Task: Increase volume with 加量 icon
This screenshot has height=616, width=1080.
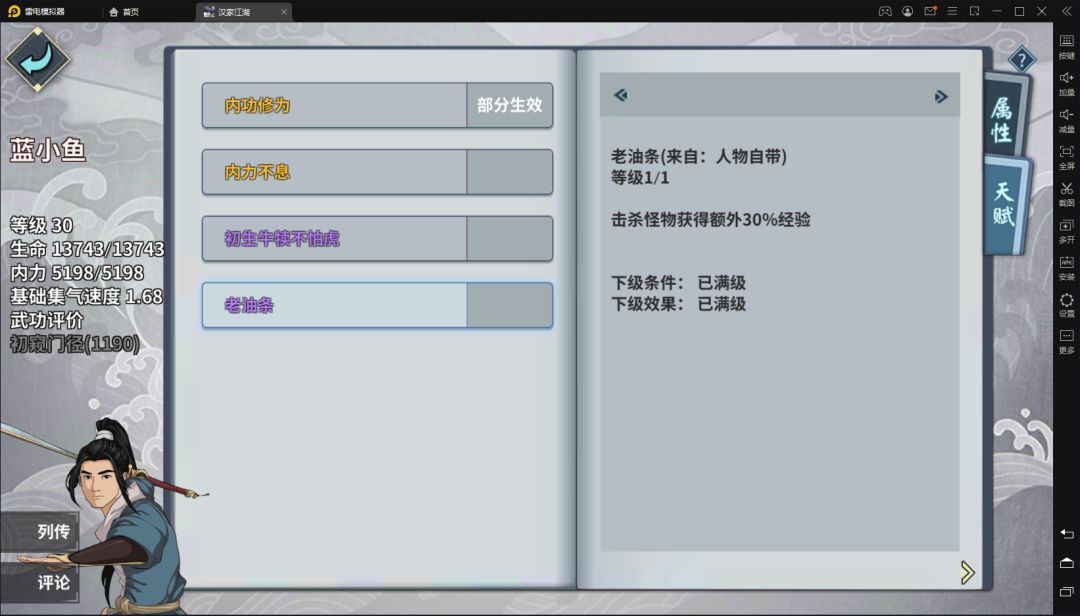Action: [1066, 83]
